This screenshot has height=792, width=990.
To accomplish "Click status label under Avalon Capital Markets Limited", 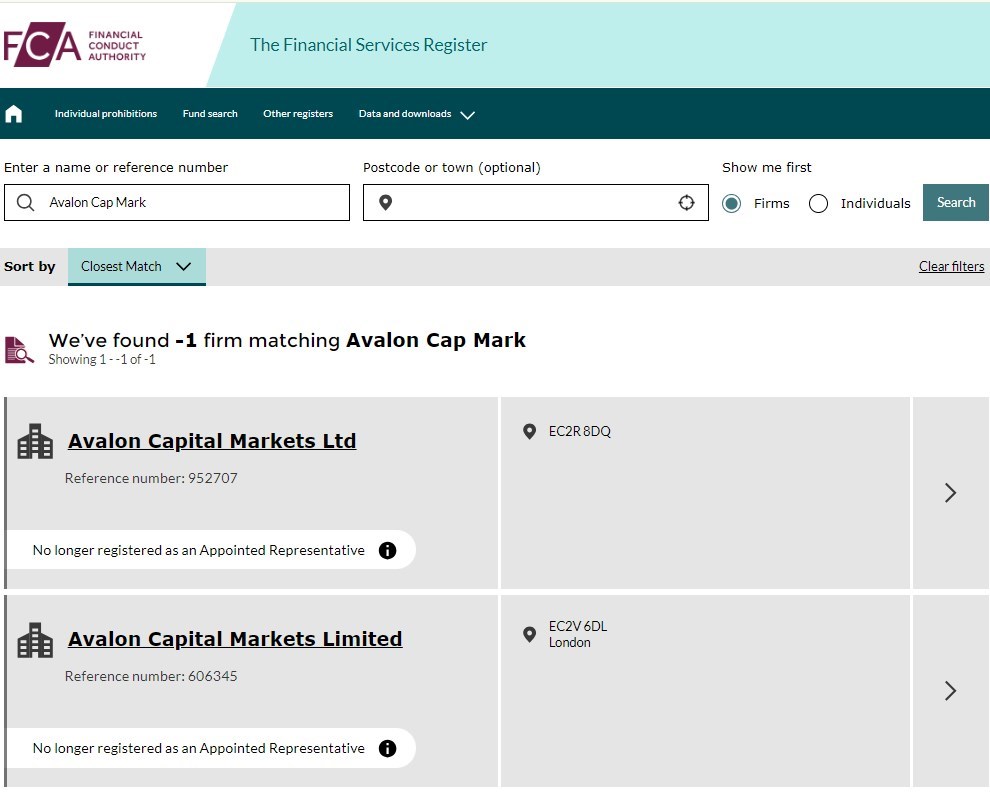I will point(198,748).
